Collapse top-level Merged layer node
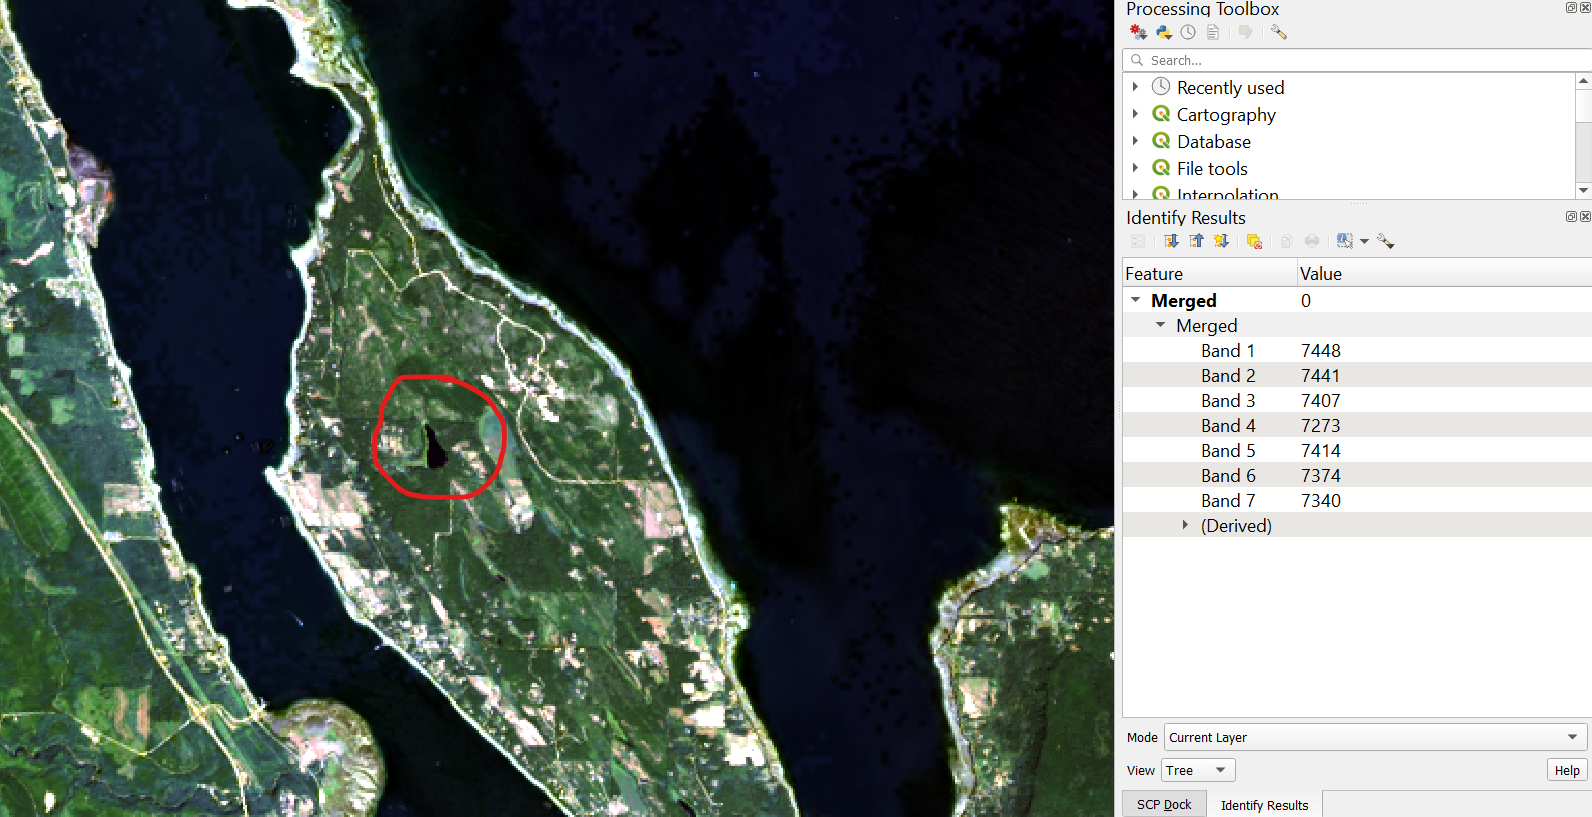The width and height of the screenshot is (1592, 817). click(1135, 300)
